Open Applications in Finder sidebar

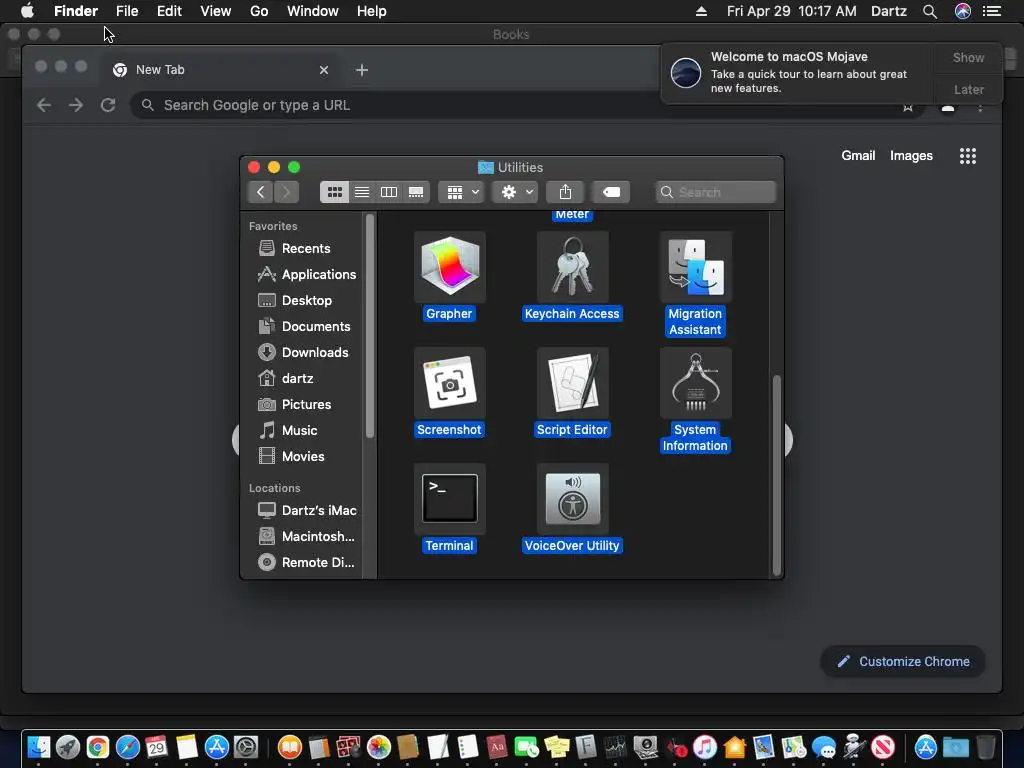[305, 274]
